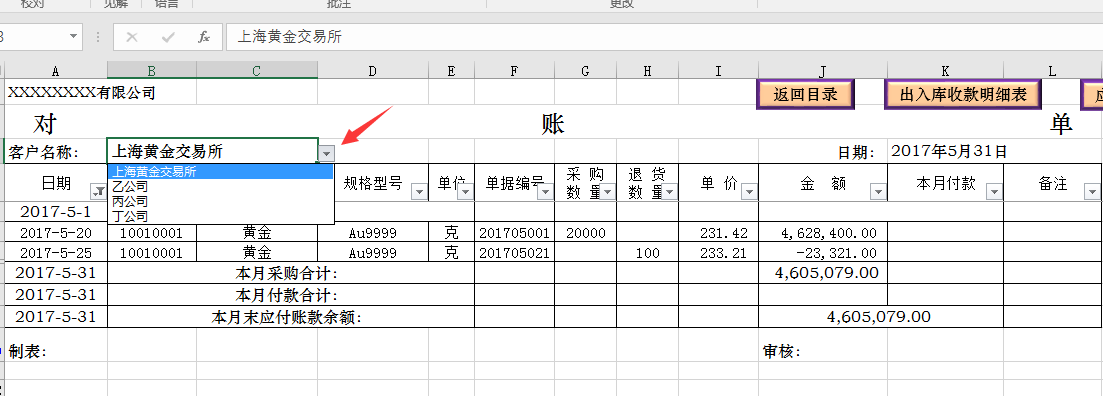The width and height of the screenshot is (1103, 396).
Task: Select column J header
Action: 823,70
